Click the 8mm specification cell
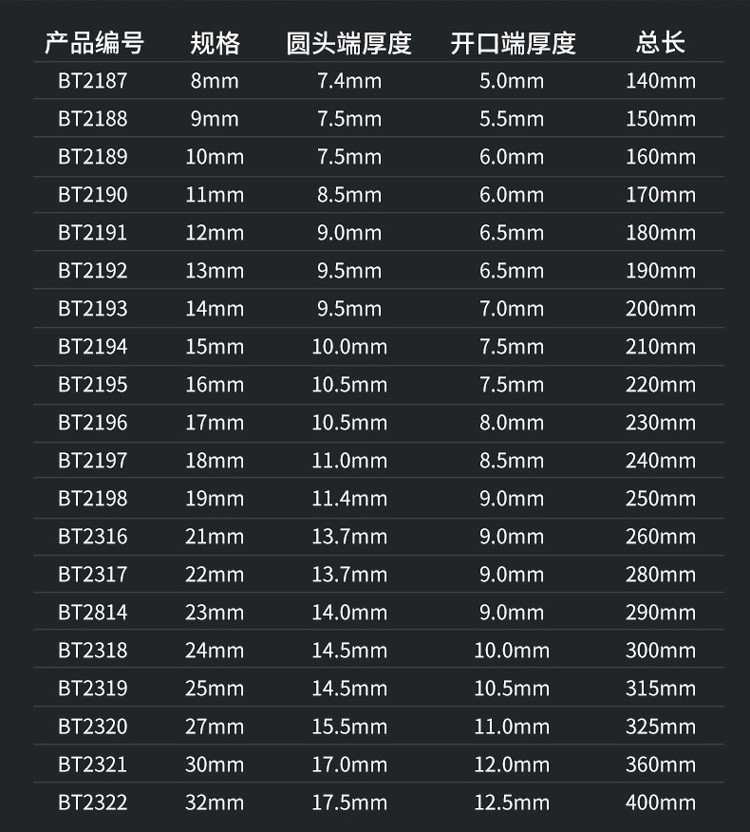750x832 pixels. pos(215,81)
